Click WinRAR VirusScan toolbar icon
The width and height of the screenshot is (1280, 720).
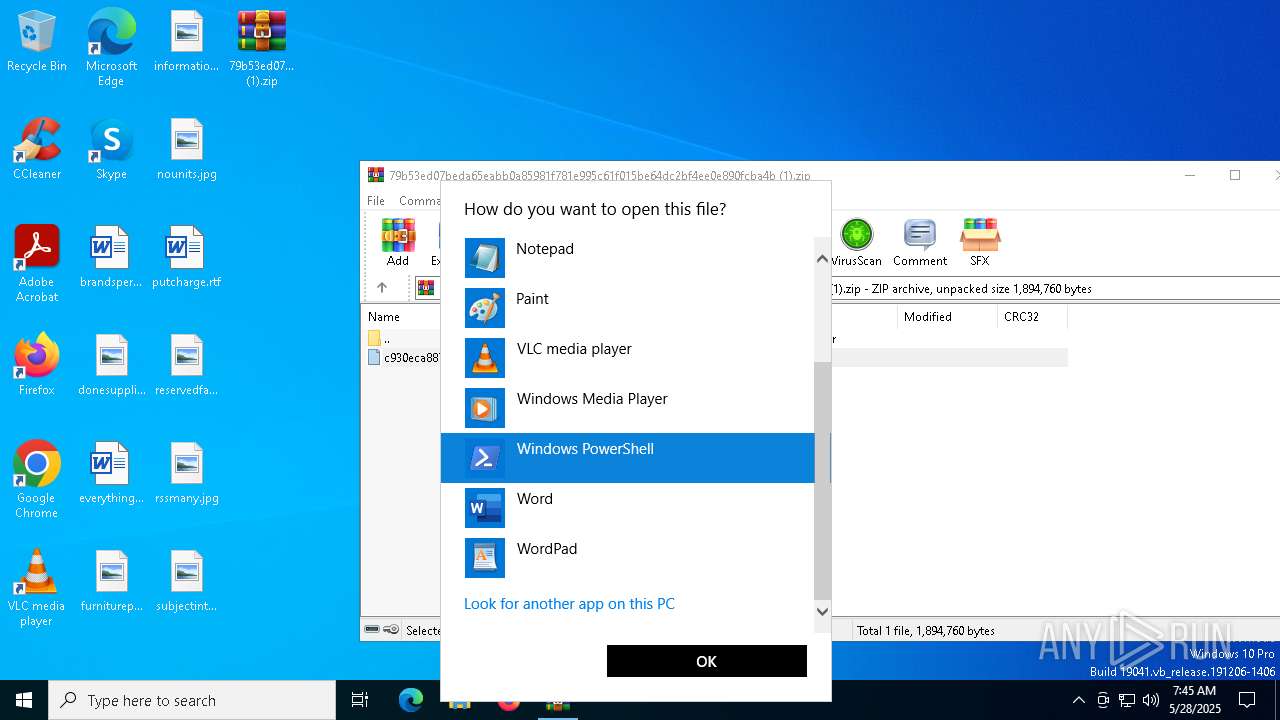[856, 243]
